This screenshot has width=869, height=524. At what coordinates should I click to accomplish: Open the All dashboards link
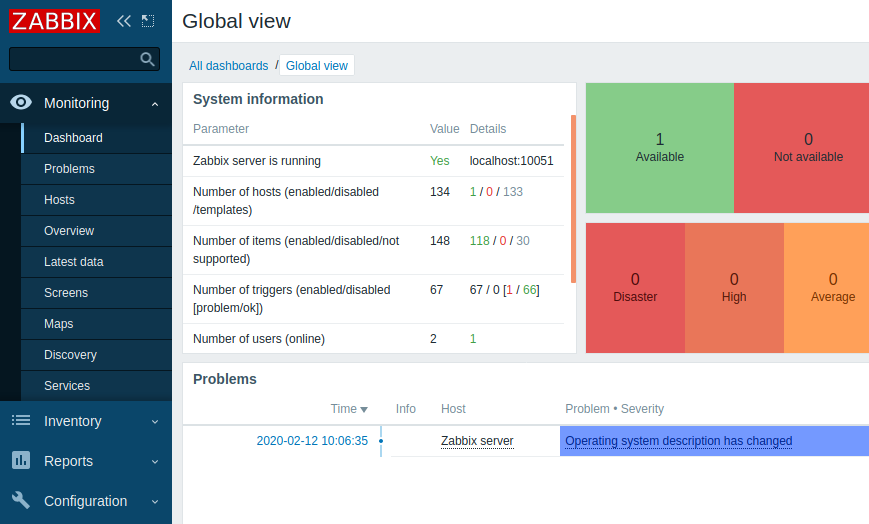(228, 65)
